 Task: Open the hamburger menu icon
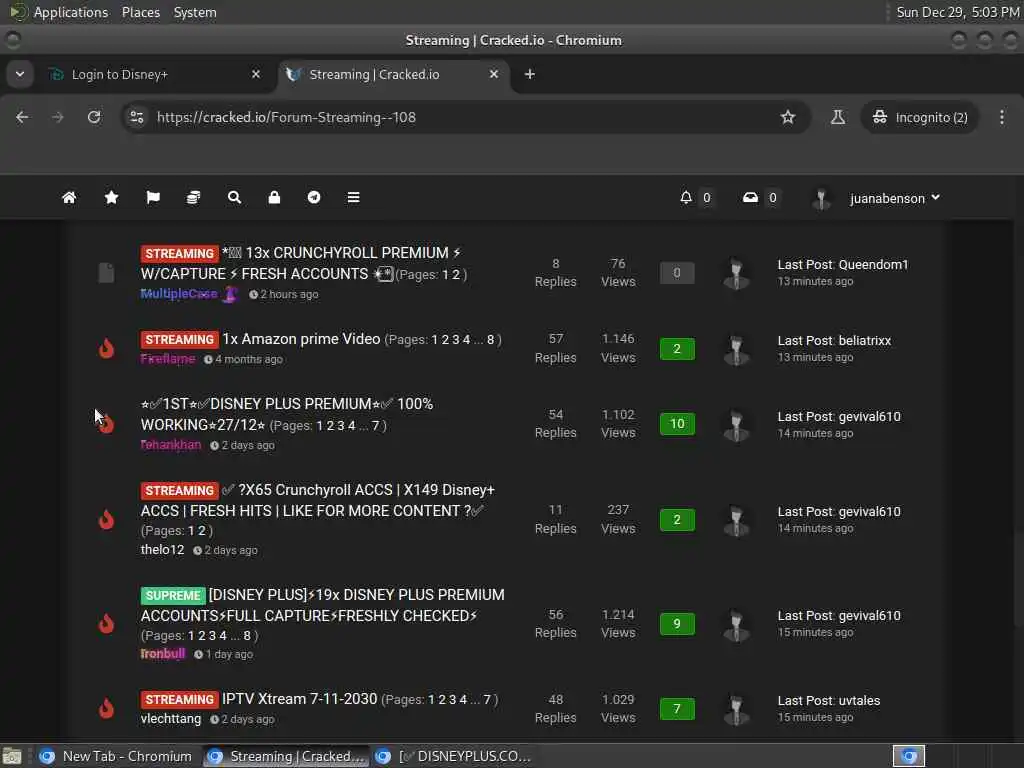tap(353, 197)
